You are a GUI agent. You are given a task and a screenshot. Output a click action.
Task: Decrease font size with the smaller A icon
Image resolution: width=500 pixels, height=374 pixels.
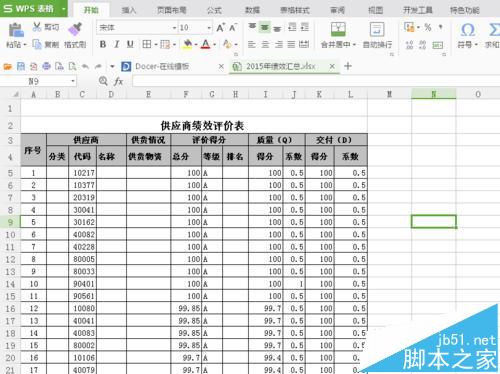pyautogui.click(x=233, y=27)
